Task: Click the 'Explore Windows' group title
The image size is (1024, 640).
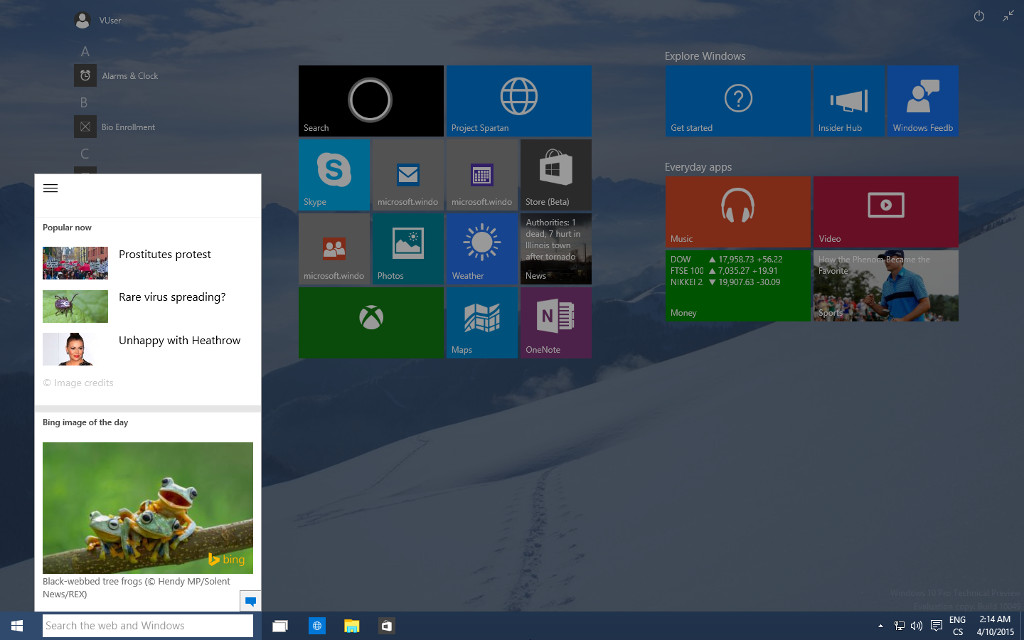Action: pos(705,56)
